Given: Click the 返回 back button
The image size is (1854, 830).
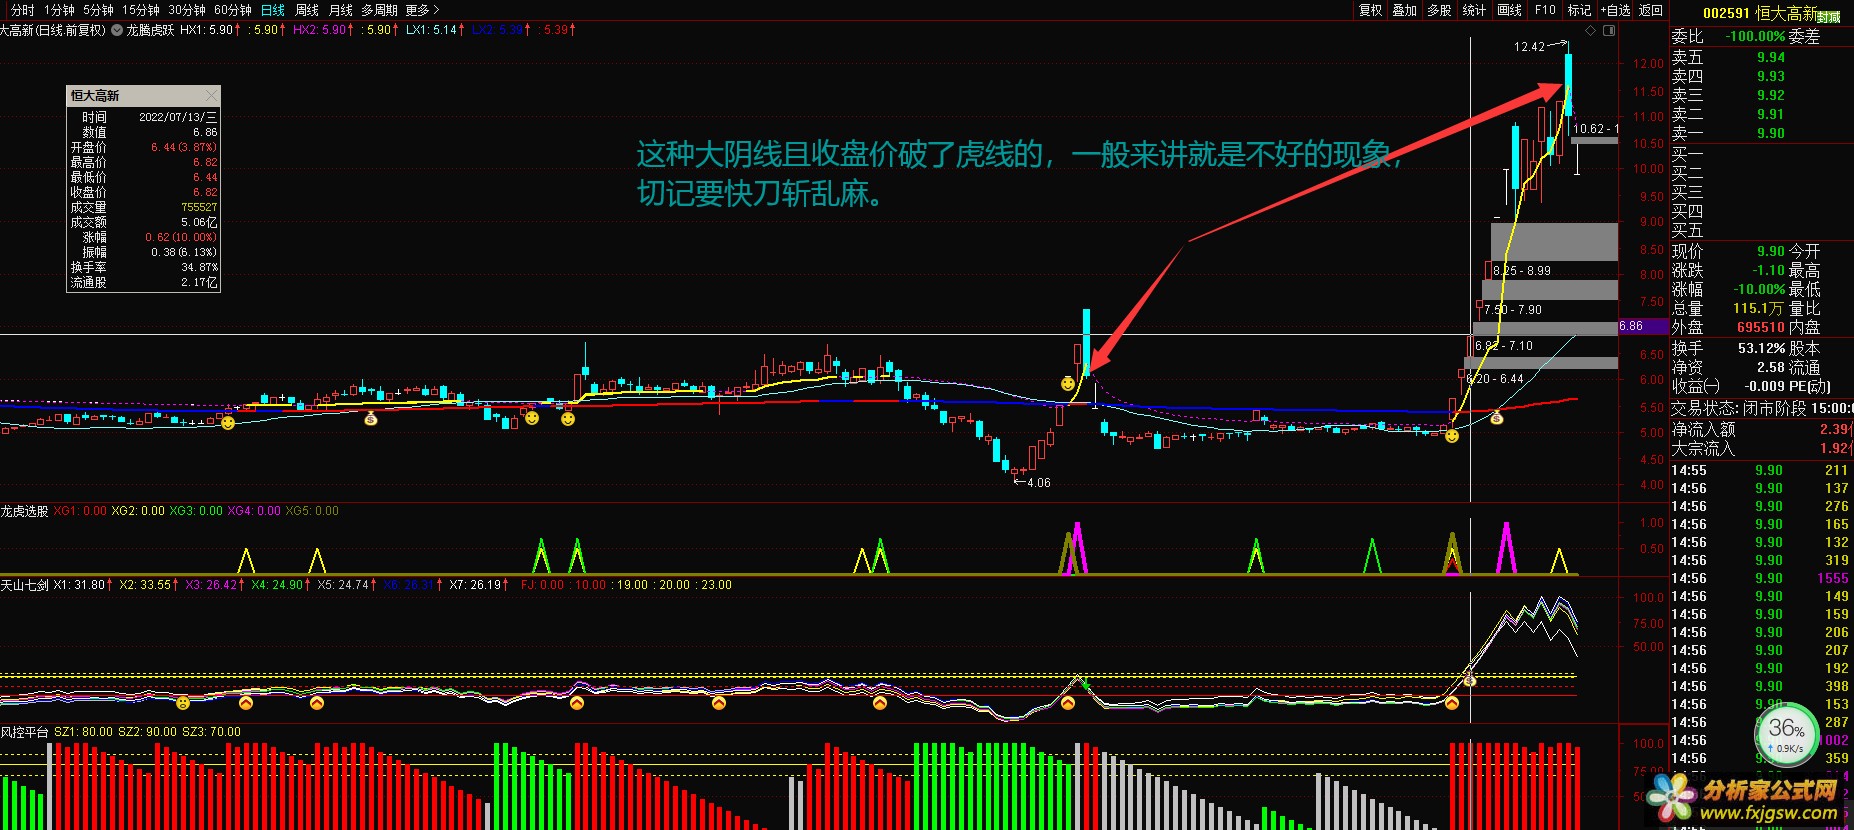Looking at the screenshot, I should (1651, 10).
